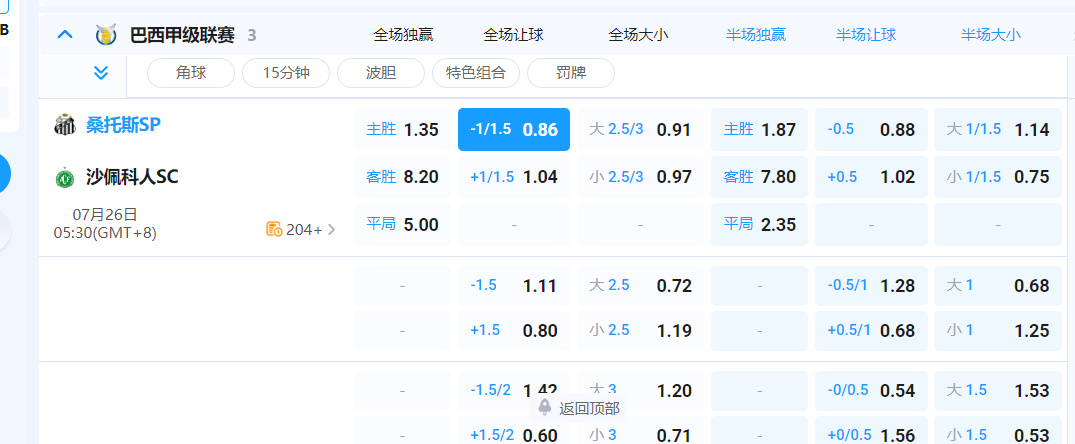The image size is (1075, 444).
Task: Pick -1.5 handicap odds 1.11
Action: (514, 286)
